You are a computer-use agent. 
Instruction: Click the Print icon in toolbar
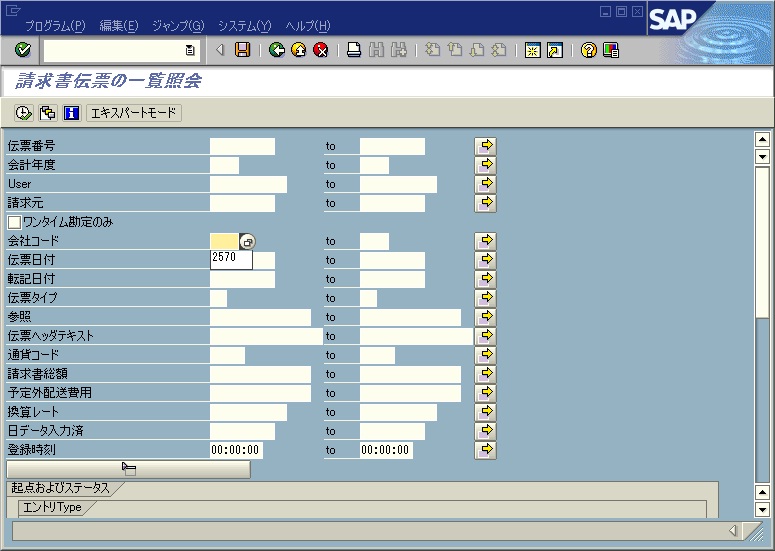(x=353, y=50)
